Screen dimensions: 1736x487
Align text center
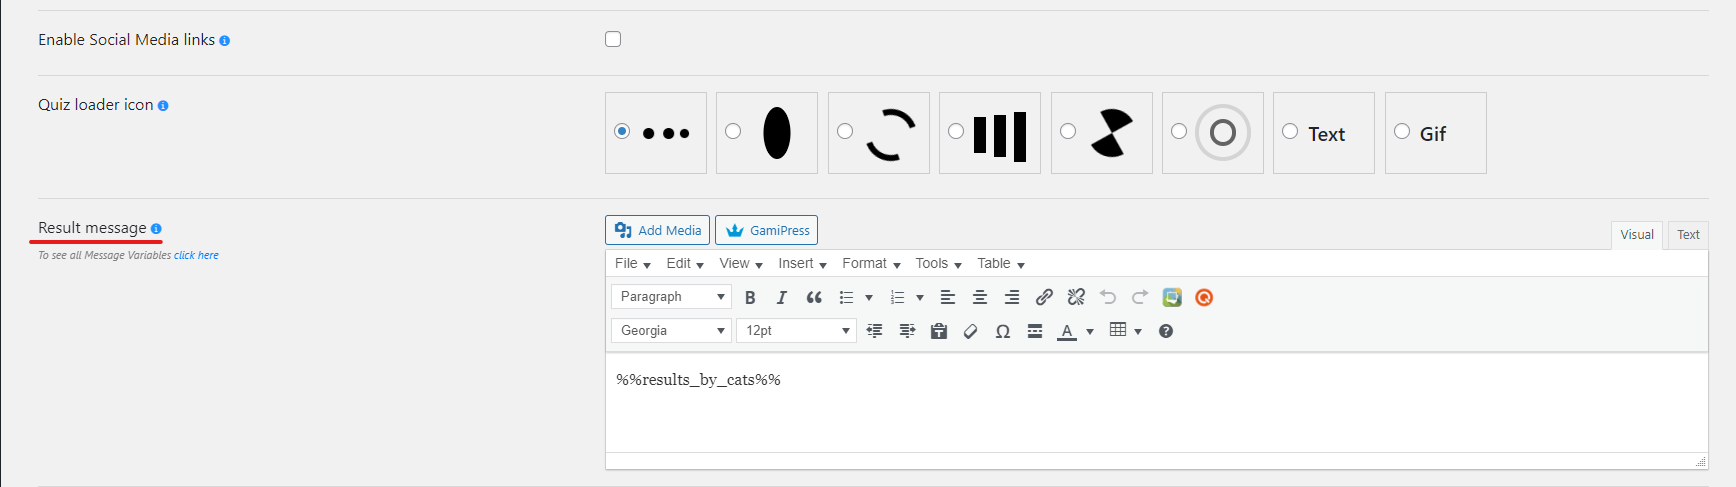pos(980,297)
